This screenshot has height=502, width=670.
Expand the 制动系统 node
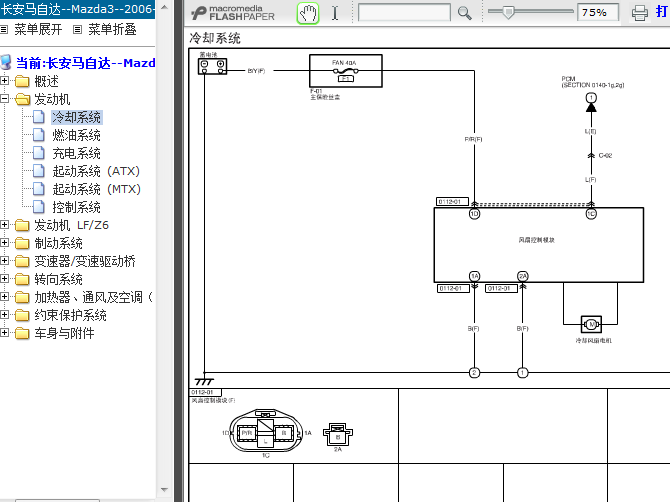pyautogui.click(x=5, y=243)
